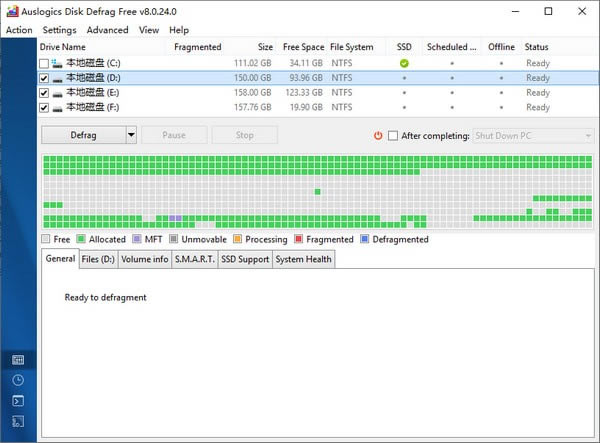Click the purple MFT block in cluster map

[175, 218]
